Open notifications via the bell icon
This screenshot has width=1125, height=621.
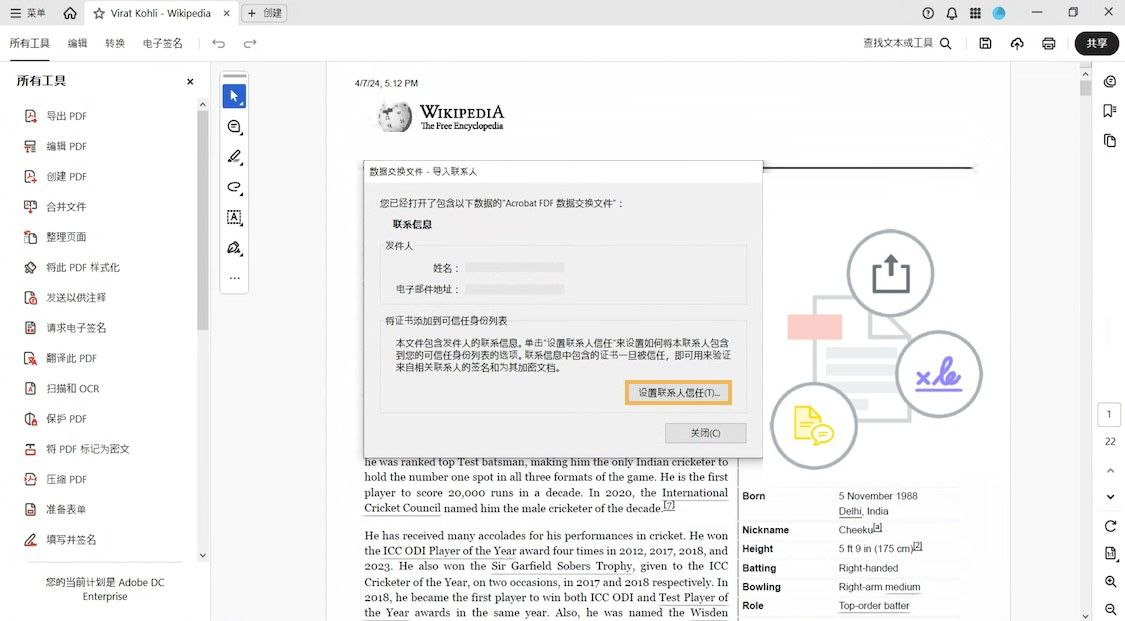point(950,12)
